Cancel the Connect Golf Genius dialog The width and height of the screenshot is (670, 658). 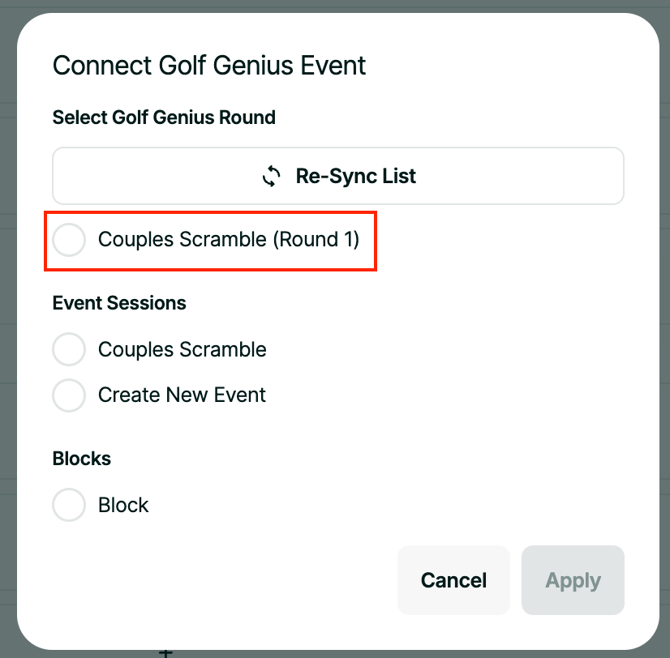click(454, 580)
